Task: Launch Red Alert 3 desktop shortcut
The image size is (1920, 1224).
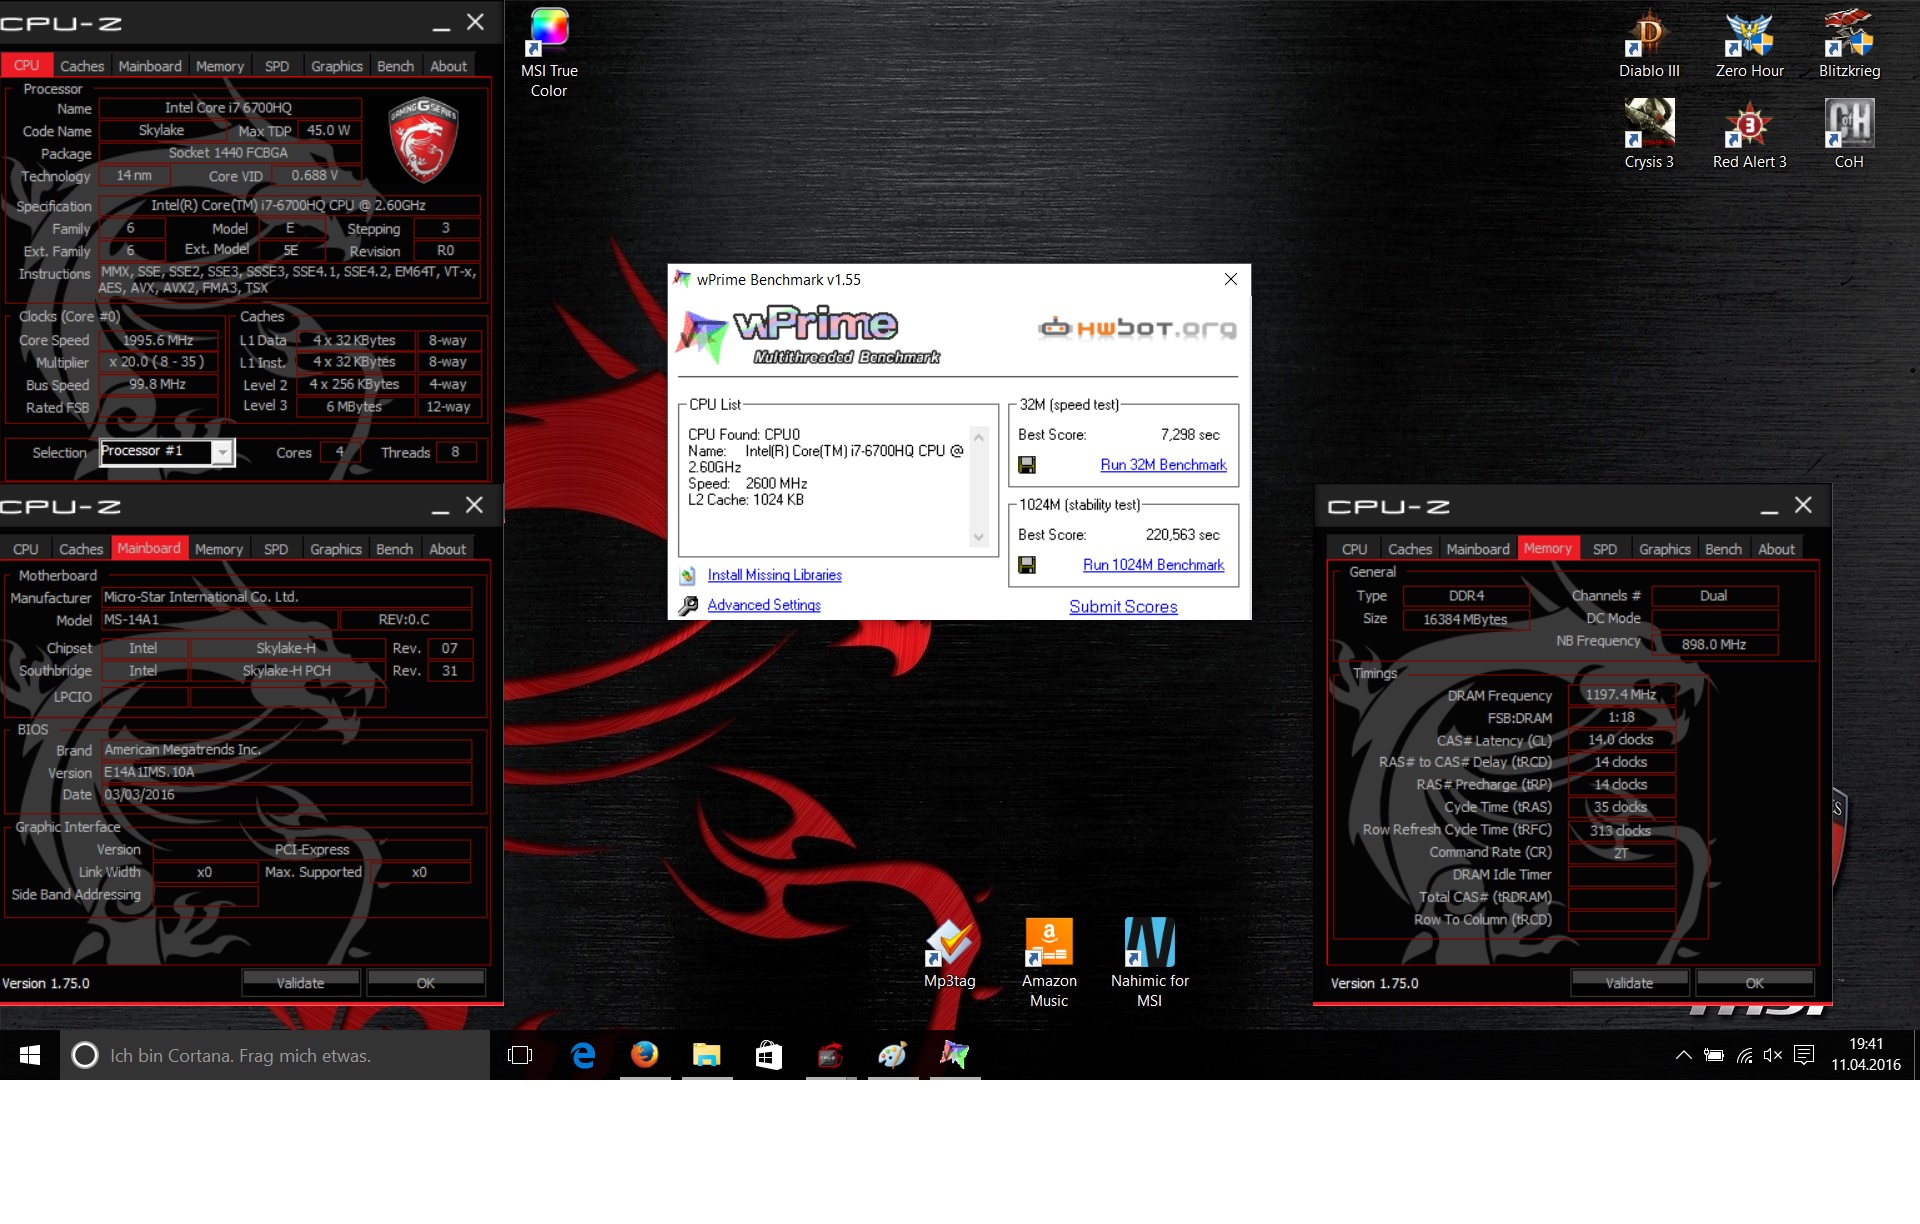Action: pos(1749,135)
